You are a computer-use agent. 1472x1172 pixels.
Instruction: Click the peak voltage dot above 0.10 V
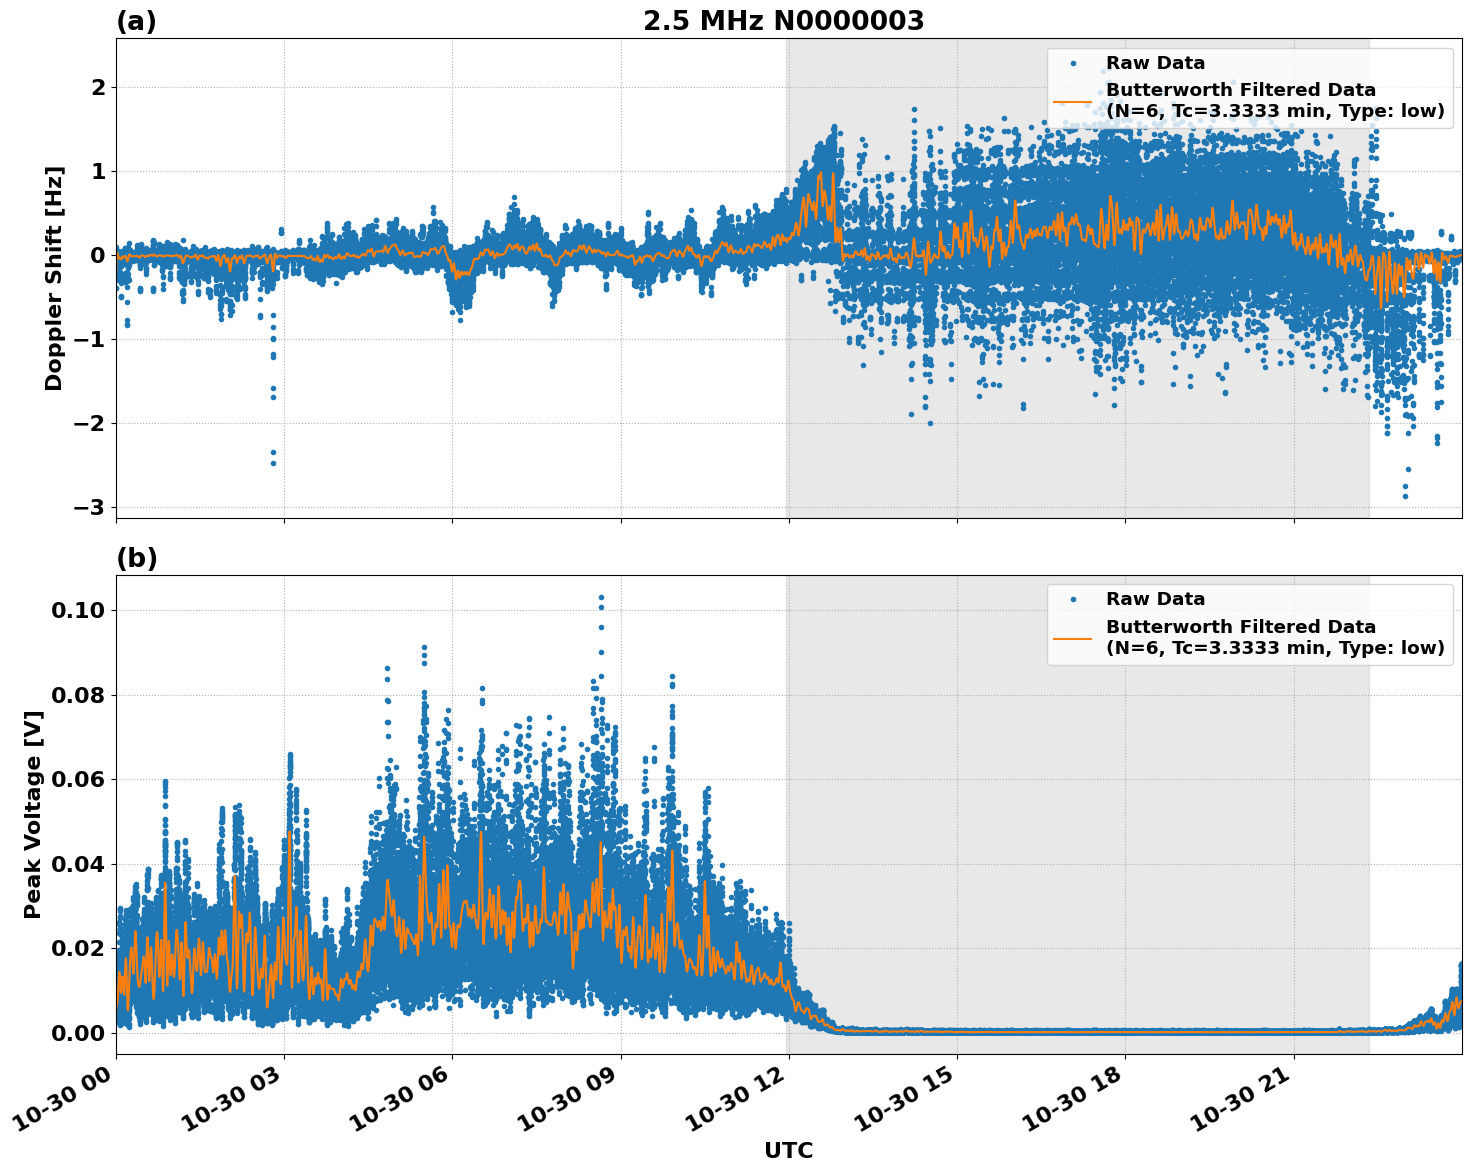click(x=601, y=596)
